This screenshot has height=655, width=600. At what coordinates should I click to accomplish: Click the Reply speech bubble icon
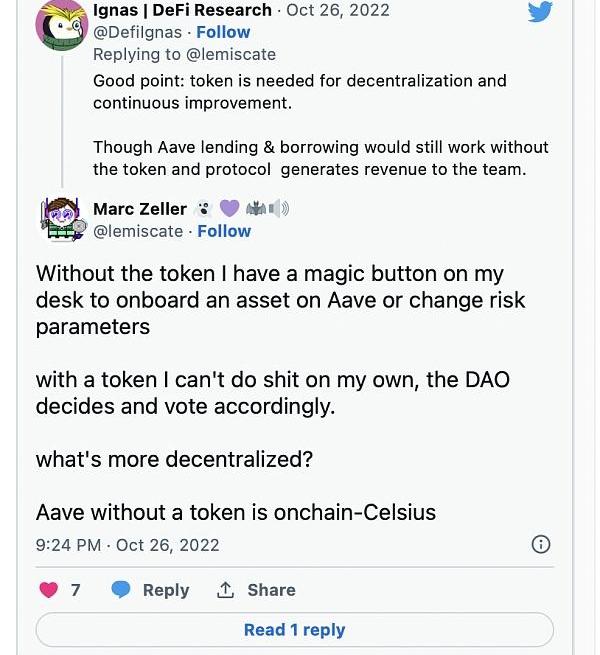121,590
